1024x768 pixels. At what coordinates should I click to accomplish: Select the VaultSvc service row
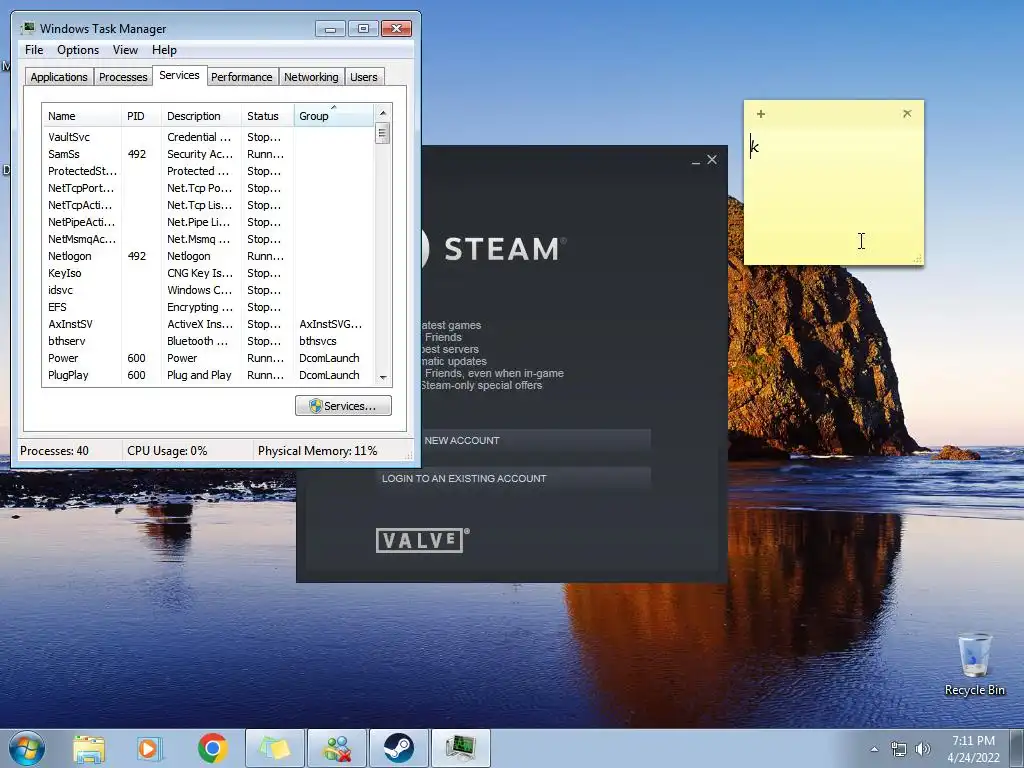[x=208, y=137]
